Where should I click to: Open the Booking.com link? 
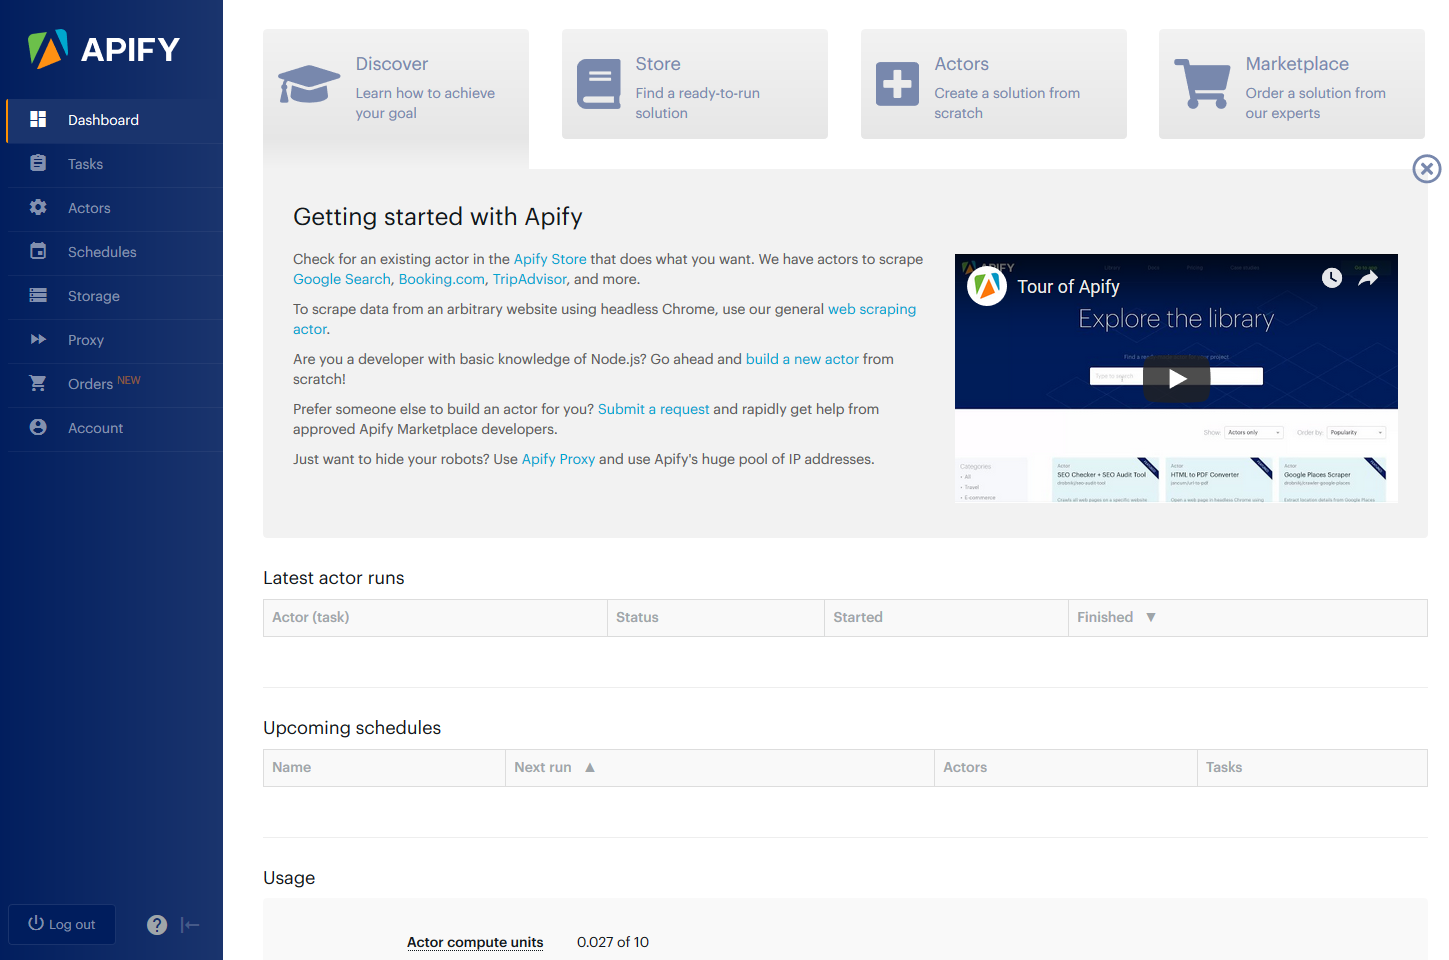(441, 279)
